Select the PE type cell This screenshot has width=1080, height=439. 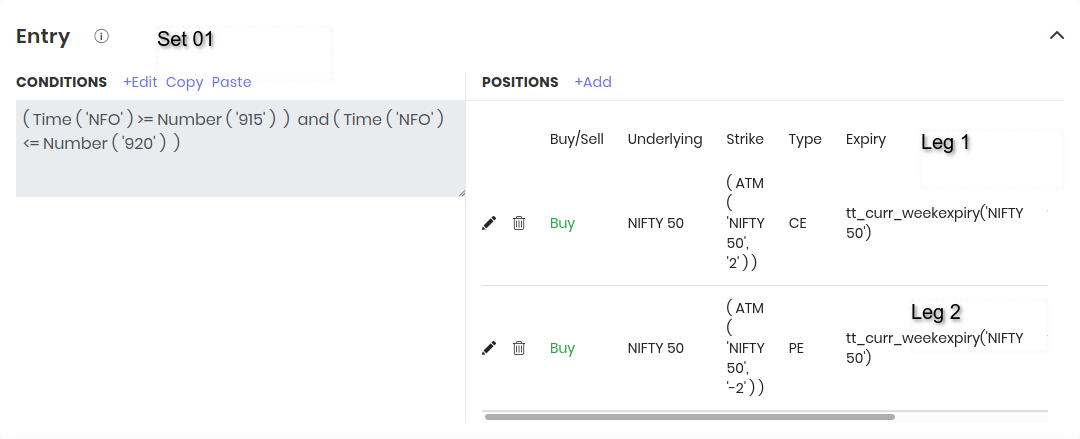(796, 348)
